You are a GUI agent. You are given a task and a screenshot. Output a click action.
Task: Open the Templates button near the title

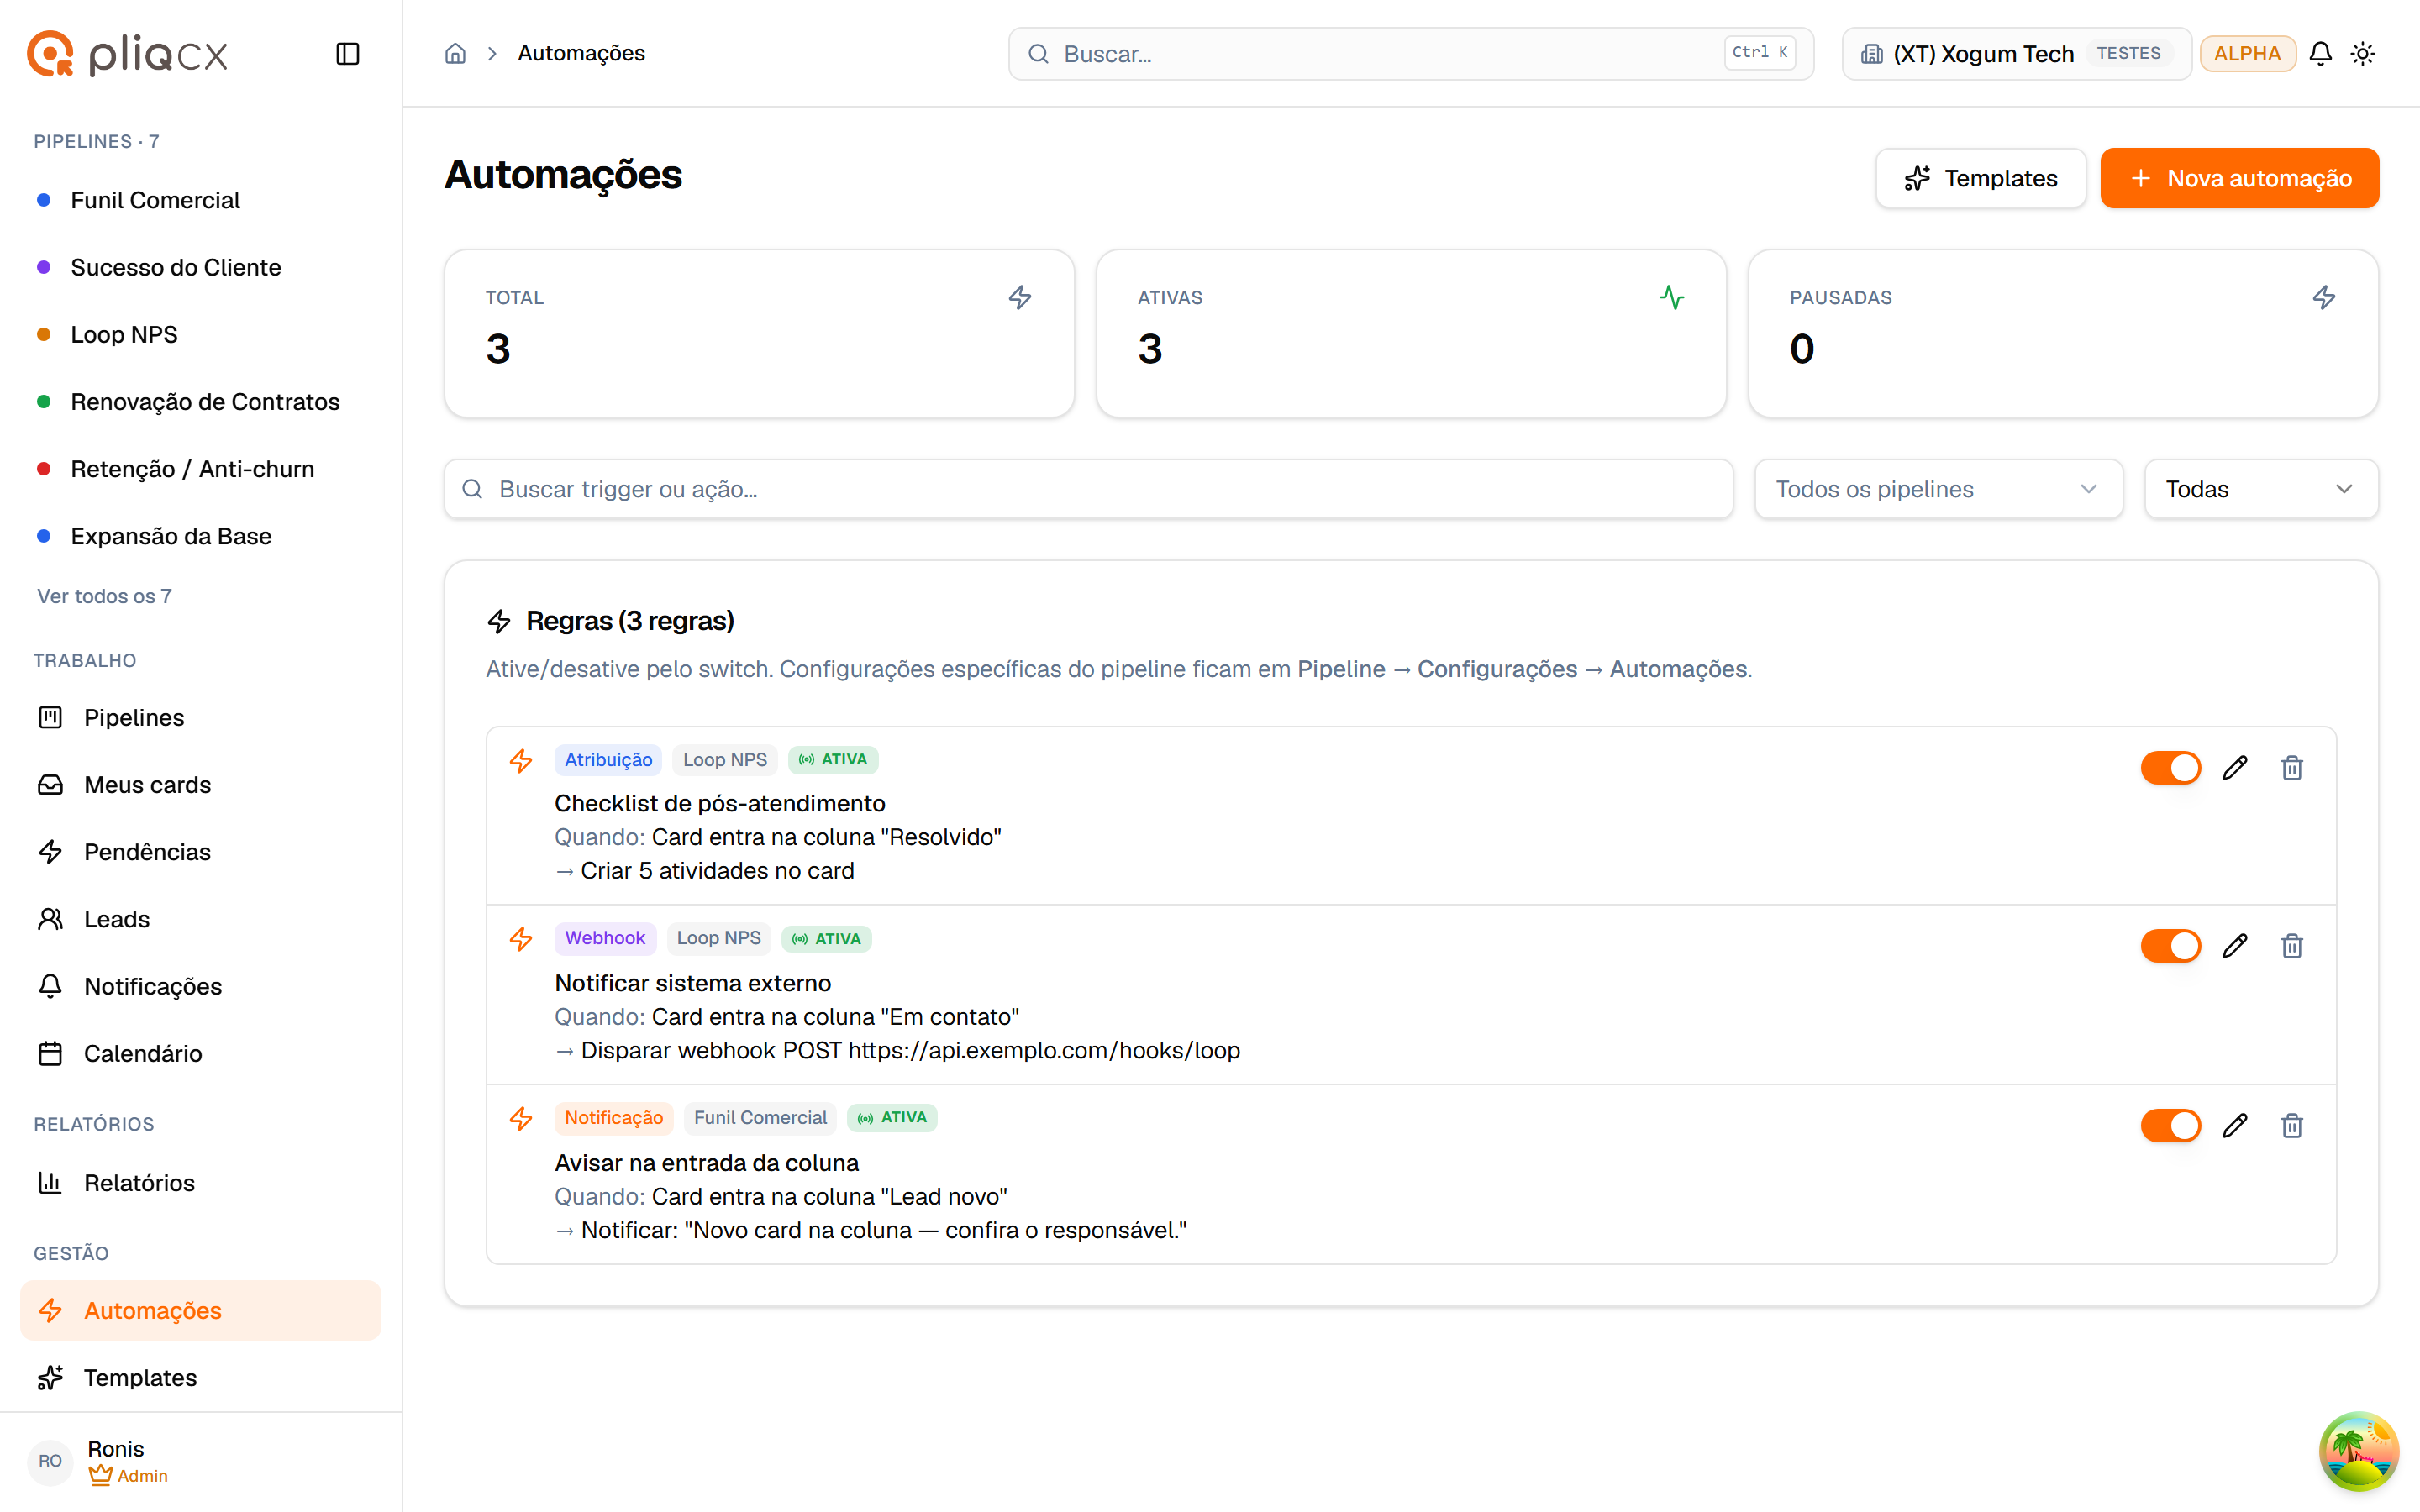(1980, 178)
